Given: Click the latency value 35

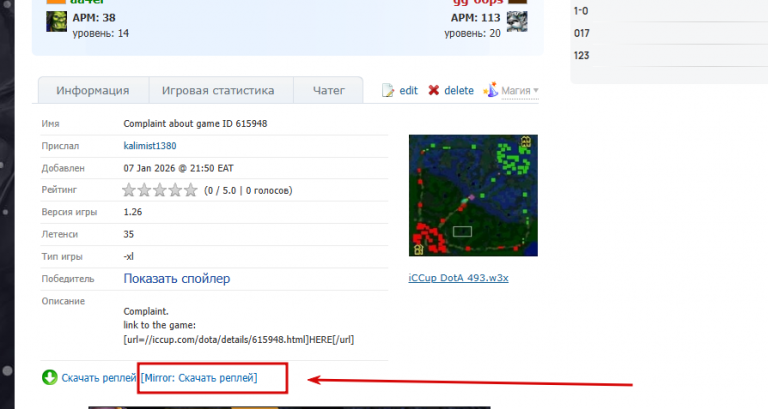Looking at the screenshot, I should point(128,234).
